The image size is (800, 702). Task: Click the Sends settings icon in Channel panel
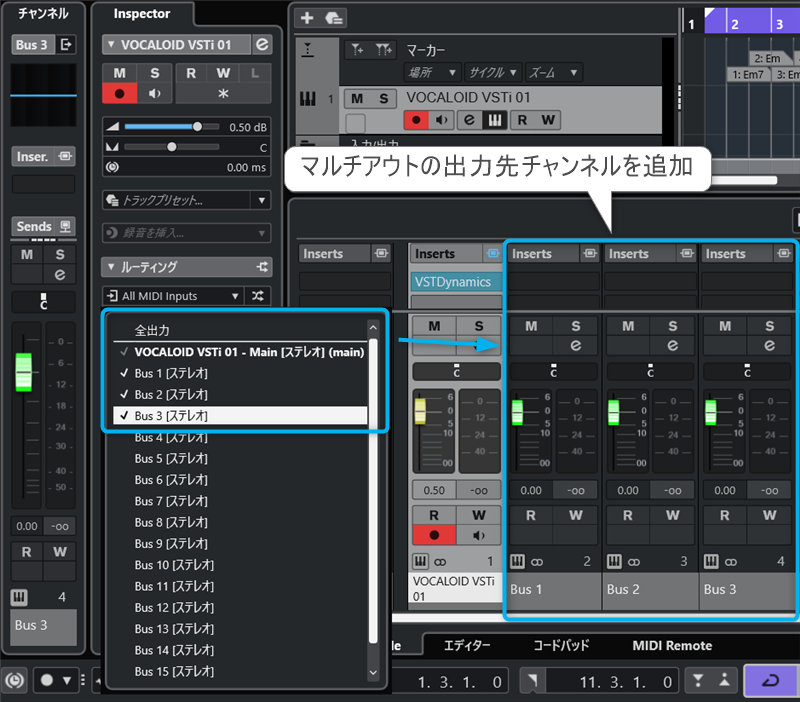point(65,226)
